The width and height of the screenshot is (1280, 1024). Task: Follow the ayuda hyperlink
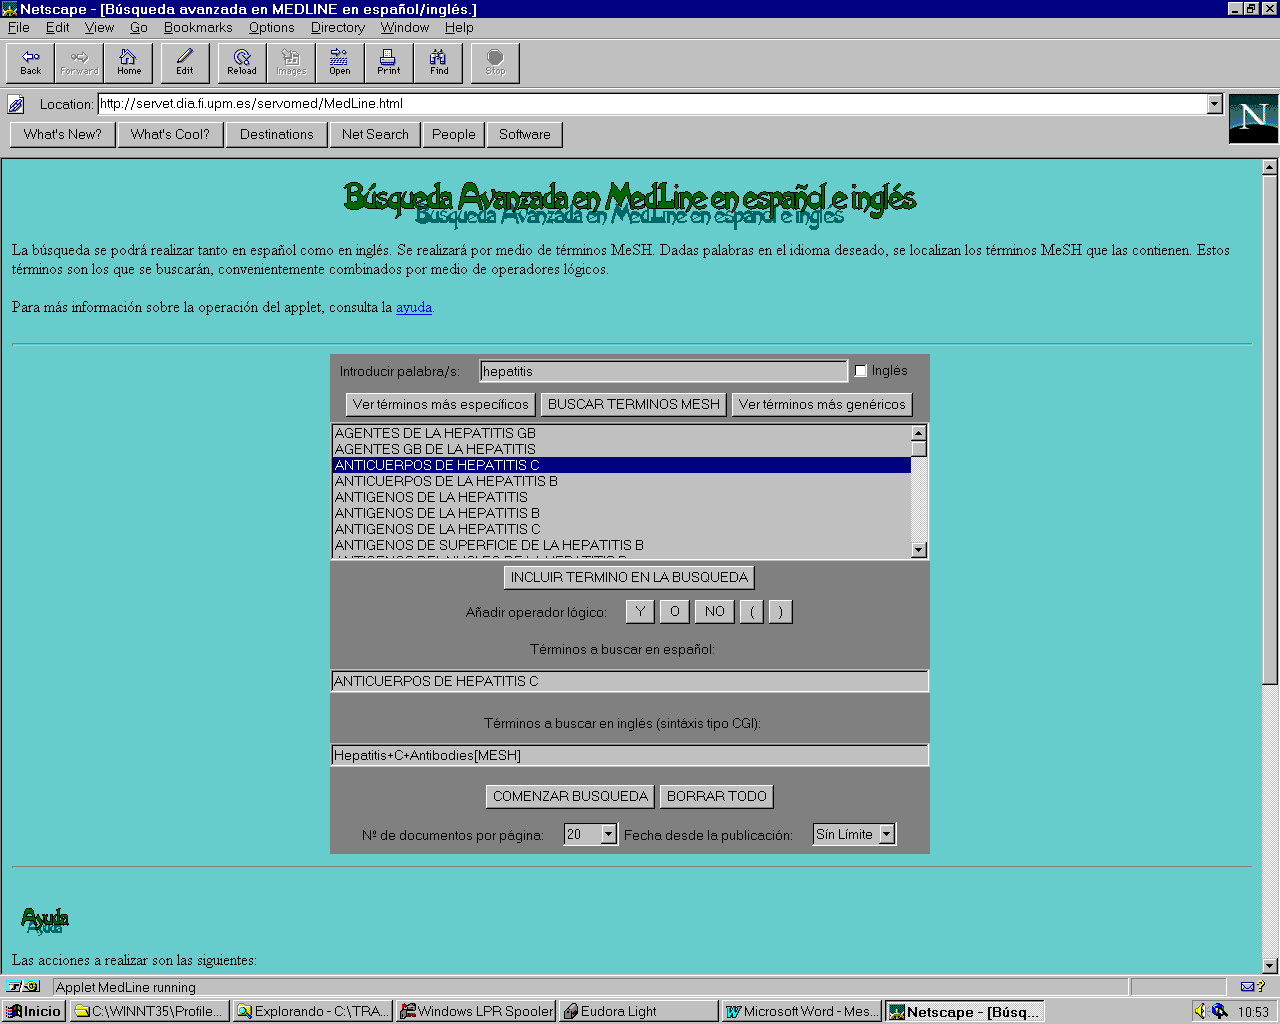pyautogui.click(x=414, y=307)
